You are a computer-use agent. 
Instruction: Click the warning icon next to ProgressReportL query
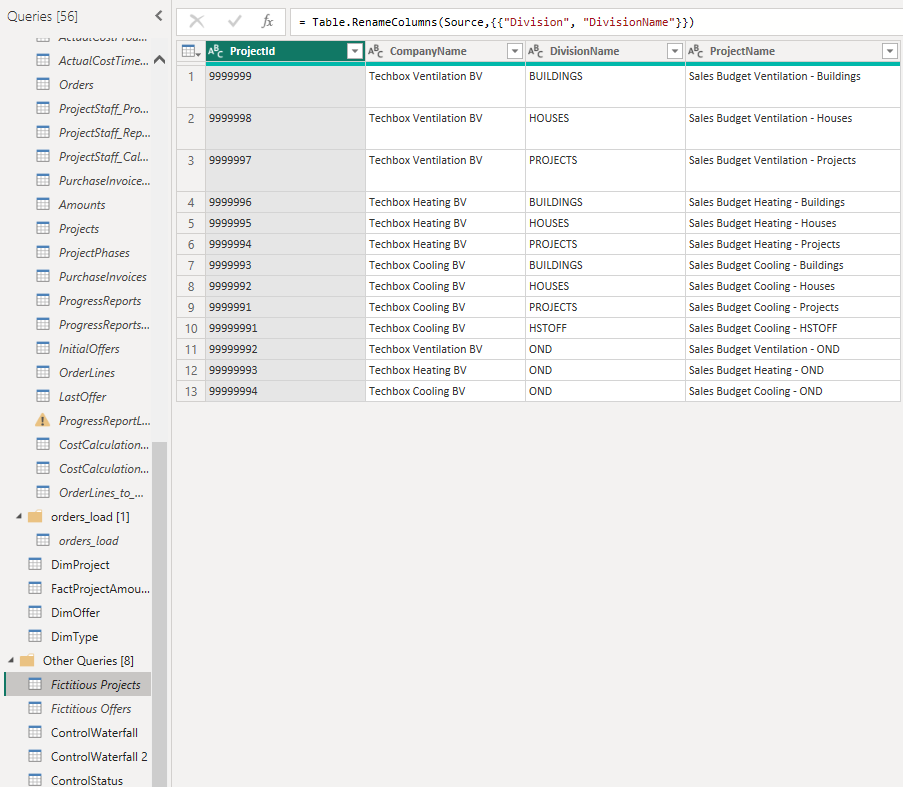[43, 420]
